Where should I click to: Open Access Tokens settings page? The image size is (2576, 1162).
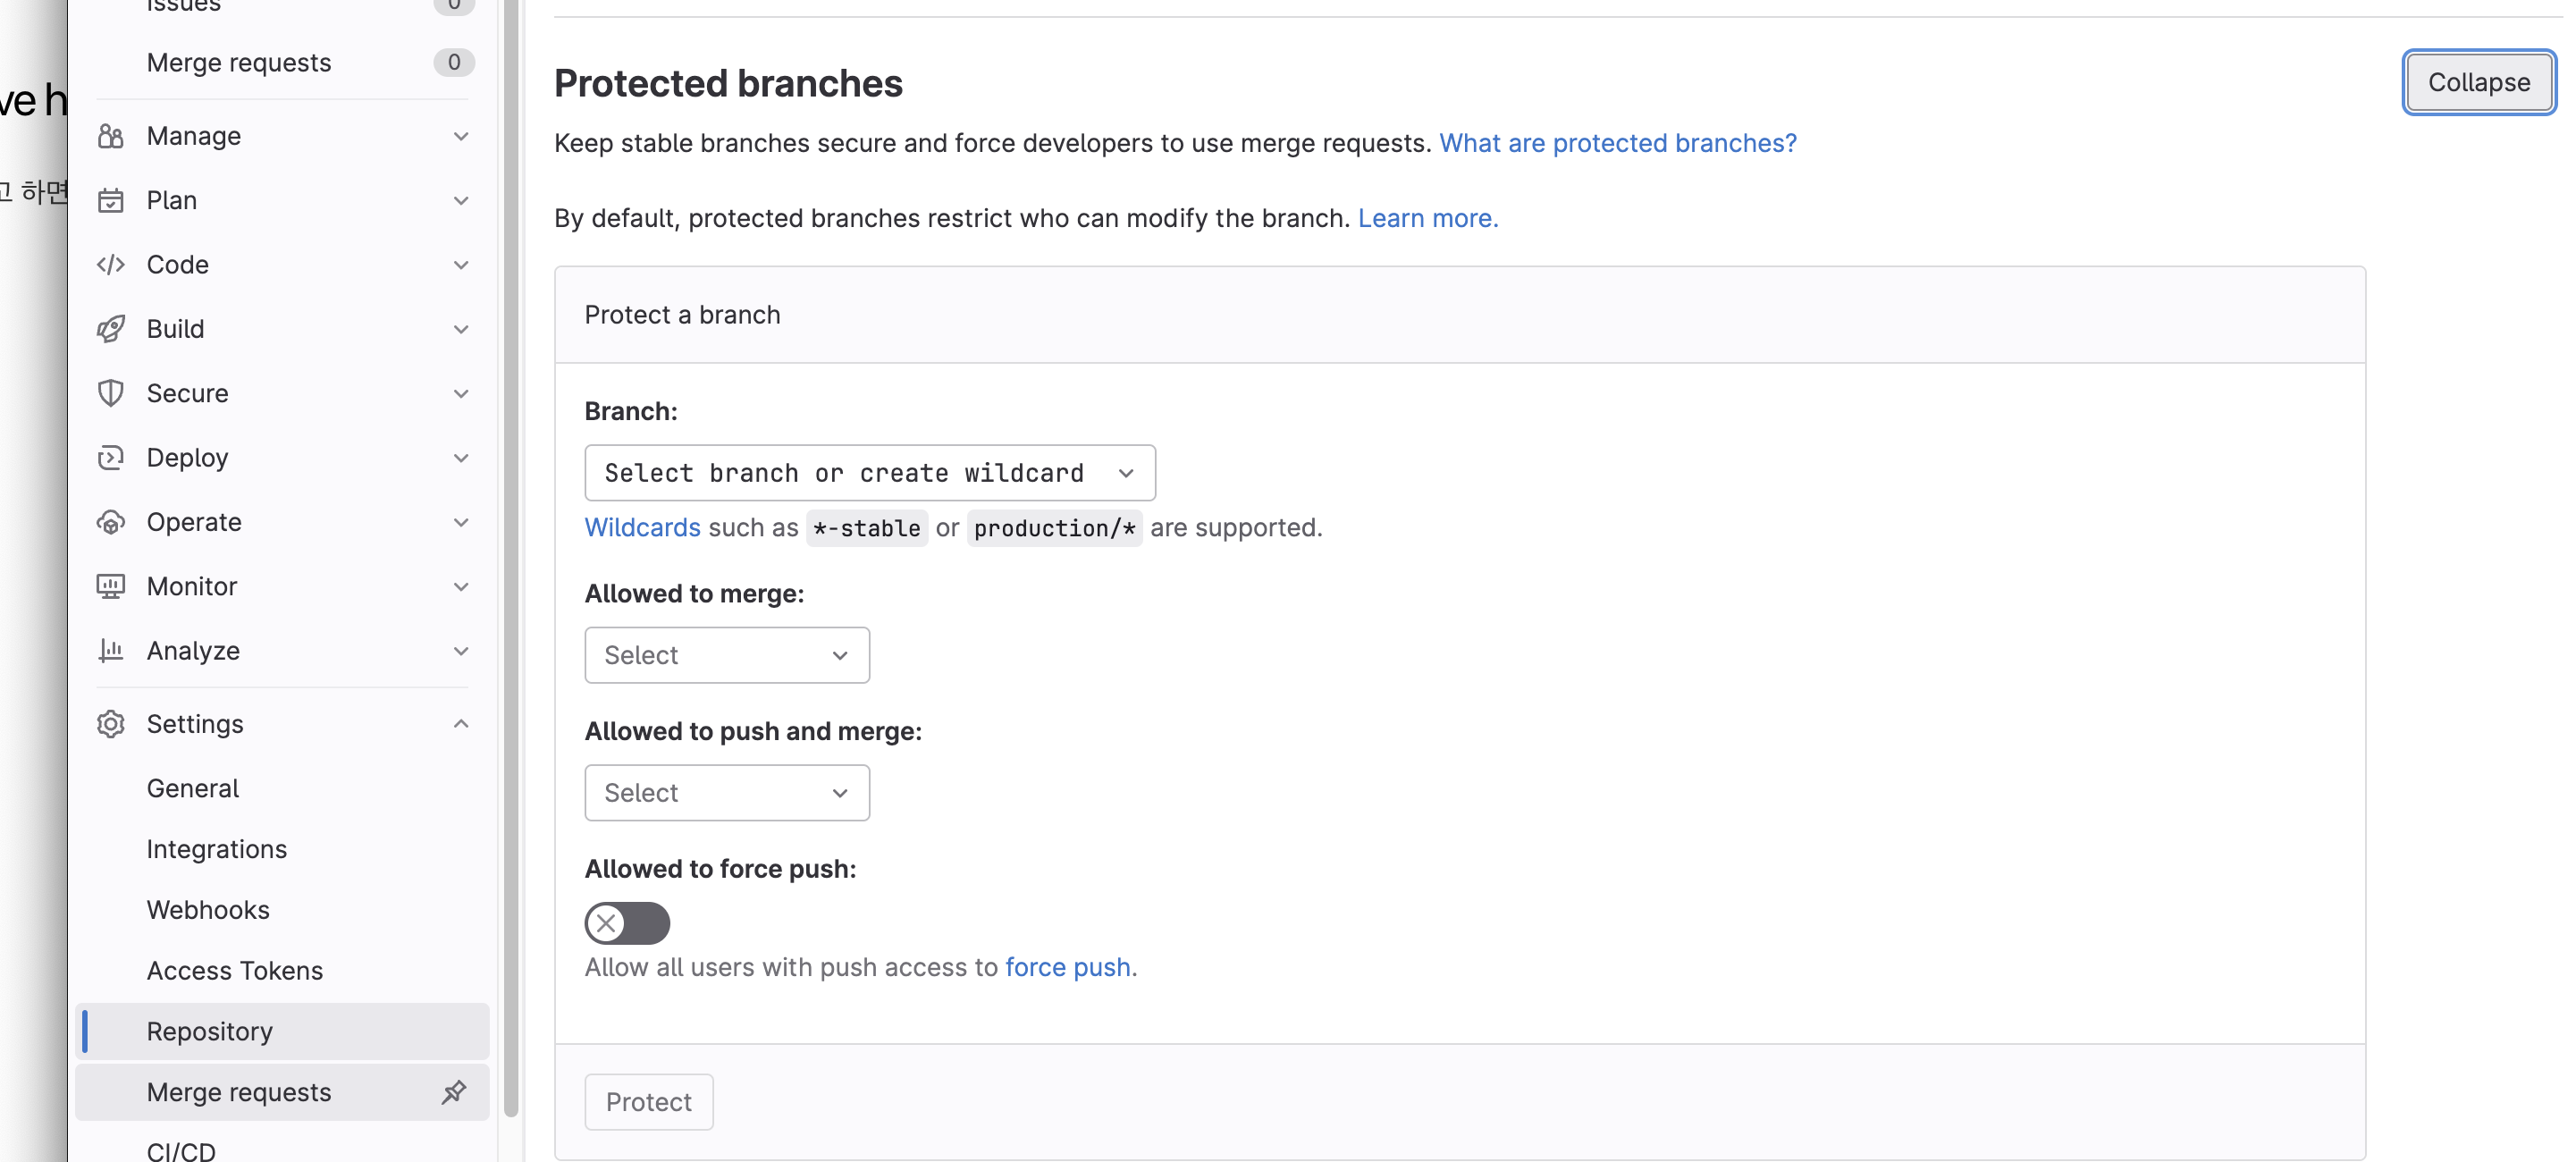point(234,970)
